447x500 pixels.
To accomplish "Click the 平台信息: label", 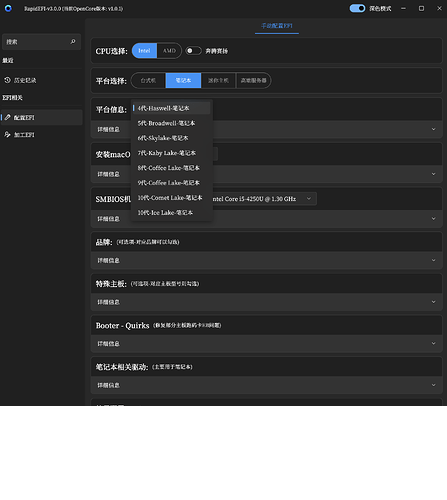I will tap(111, 109).
